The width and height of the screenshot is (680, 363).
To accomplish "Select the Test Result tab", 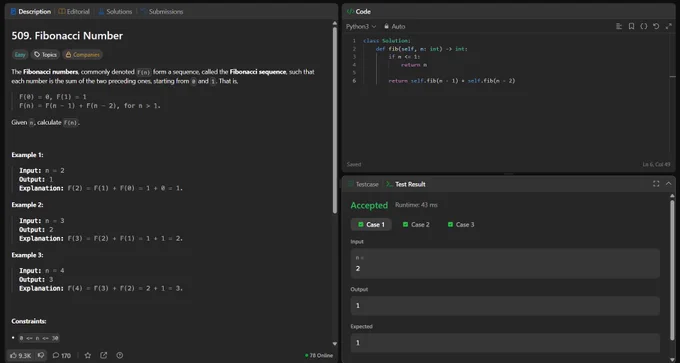I will coord(406,184).
